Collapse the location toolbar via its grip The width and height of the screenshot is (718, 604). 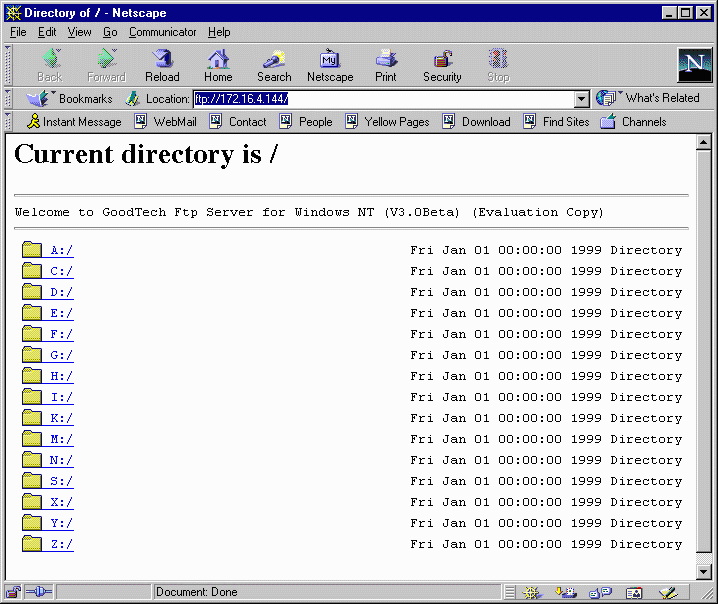click(x=8, y=98)
